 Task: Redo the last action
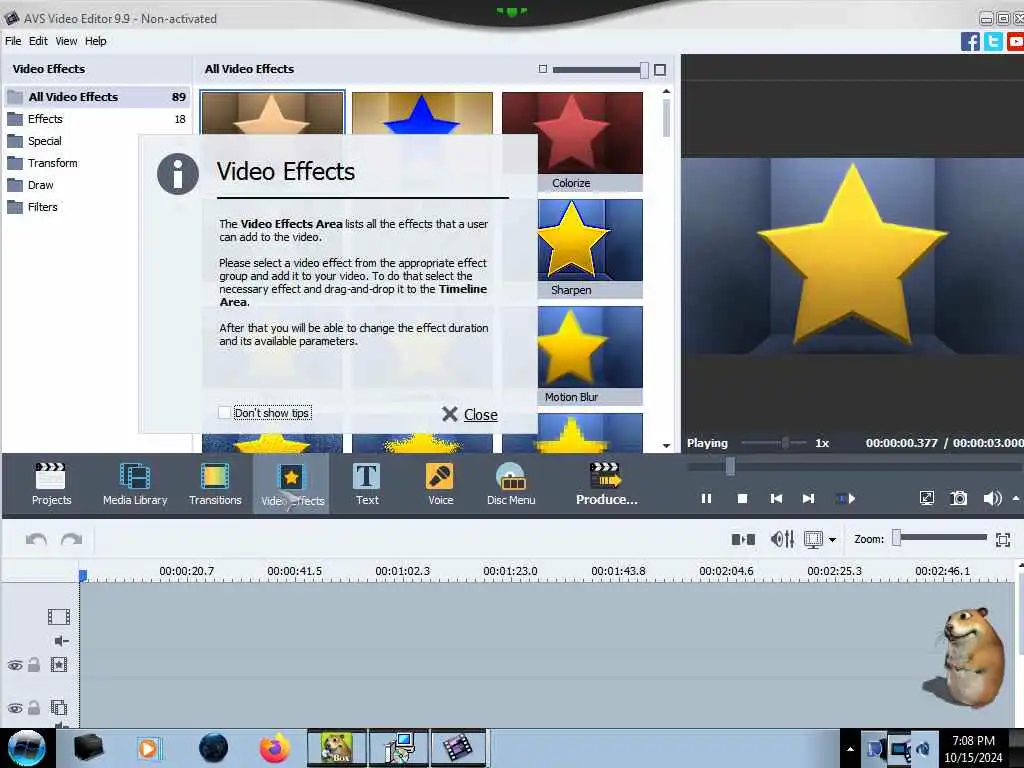[71, 539]
